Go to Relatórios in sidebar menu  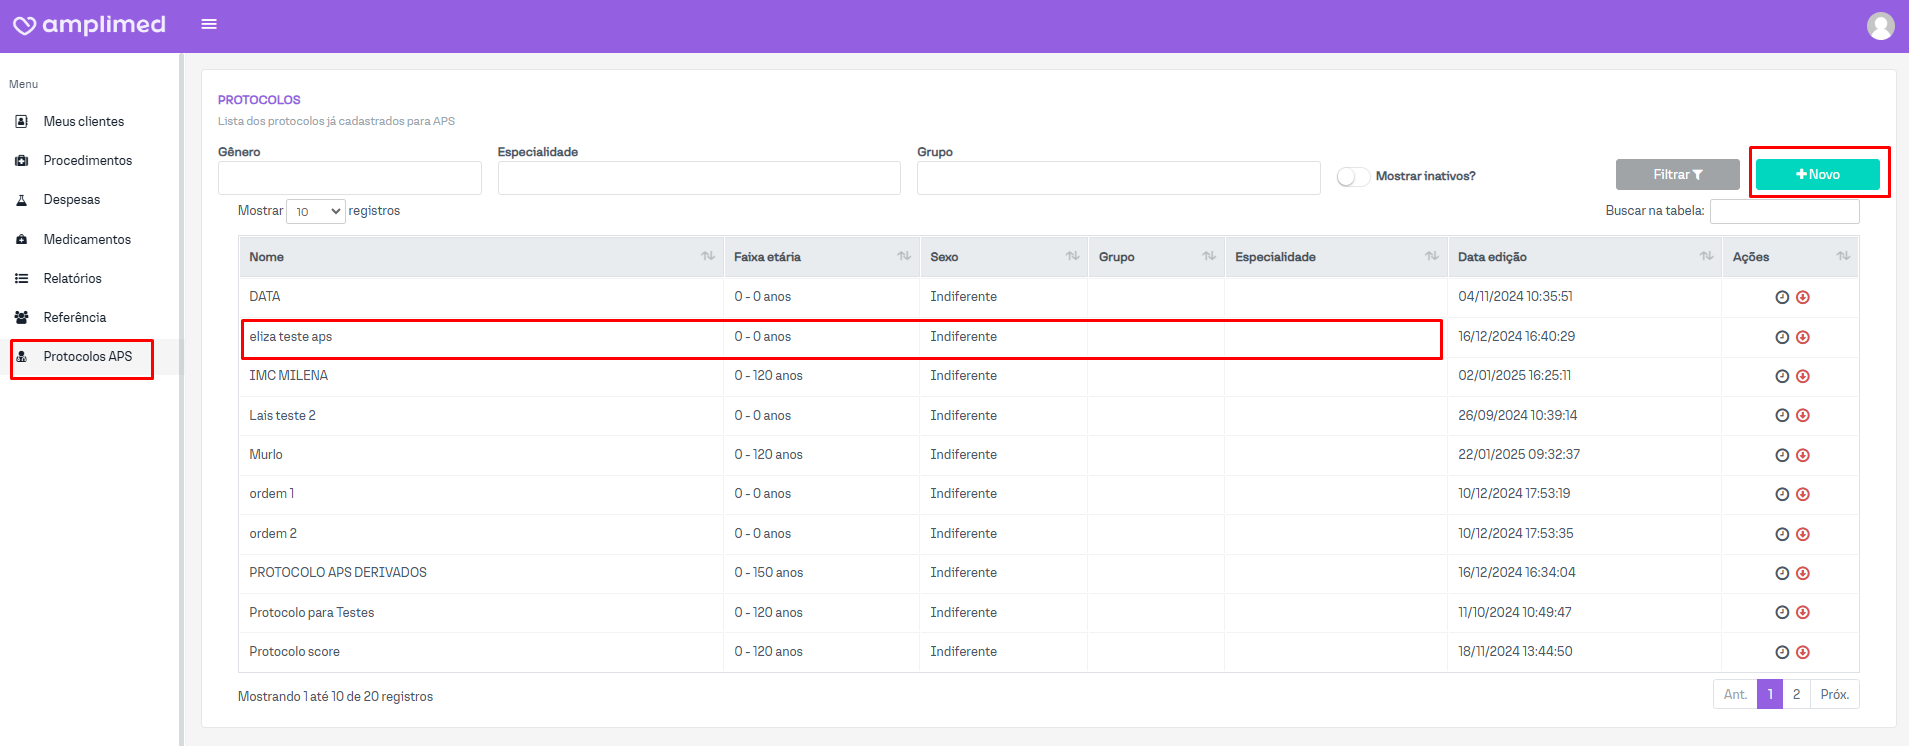73,278
